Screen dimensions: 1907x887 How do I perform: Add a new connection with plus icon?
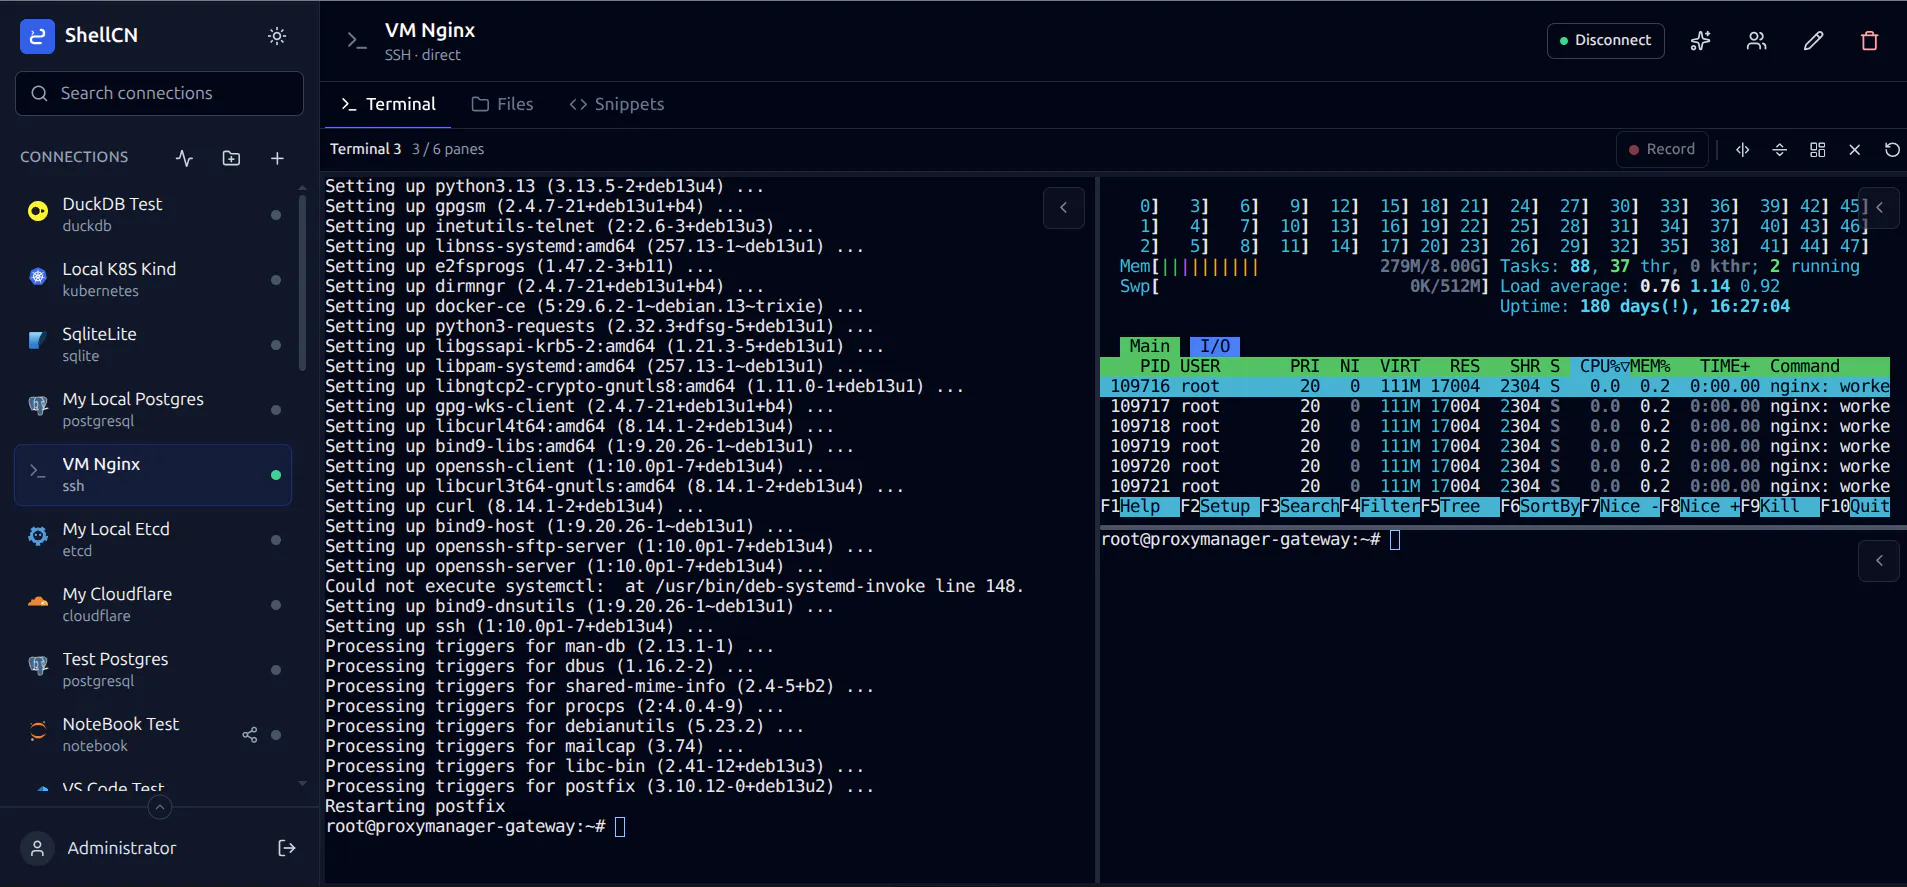pos(277,158)
